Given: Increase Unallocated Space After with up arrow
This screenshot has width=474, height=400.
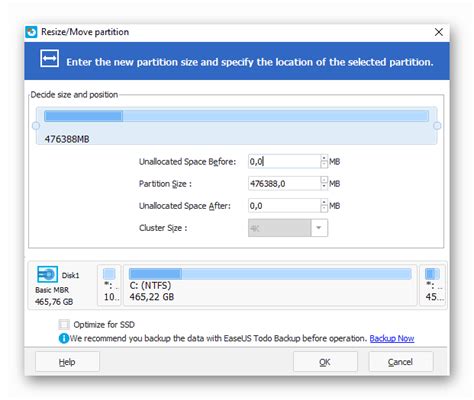Looking at the screenshot, I should pos(324,202).
